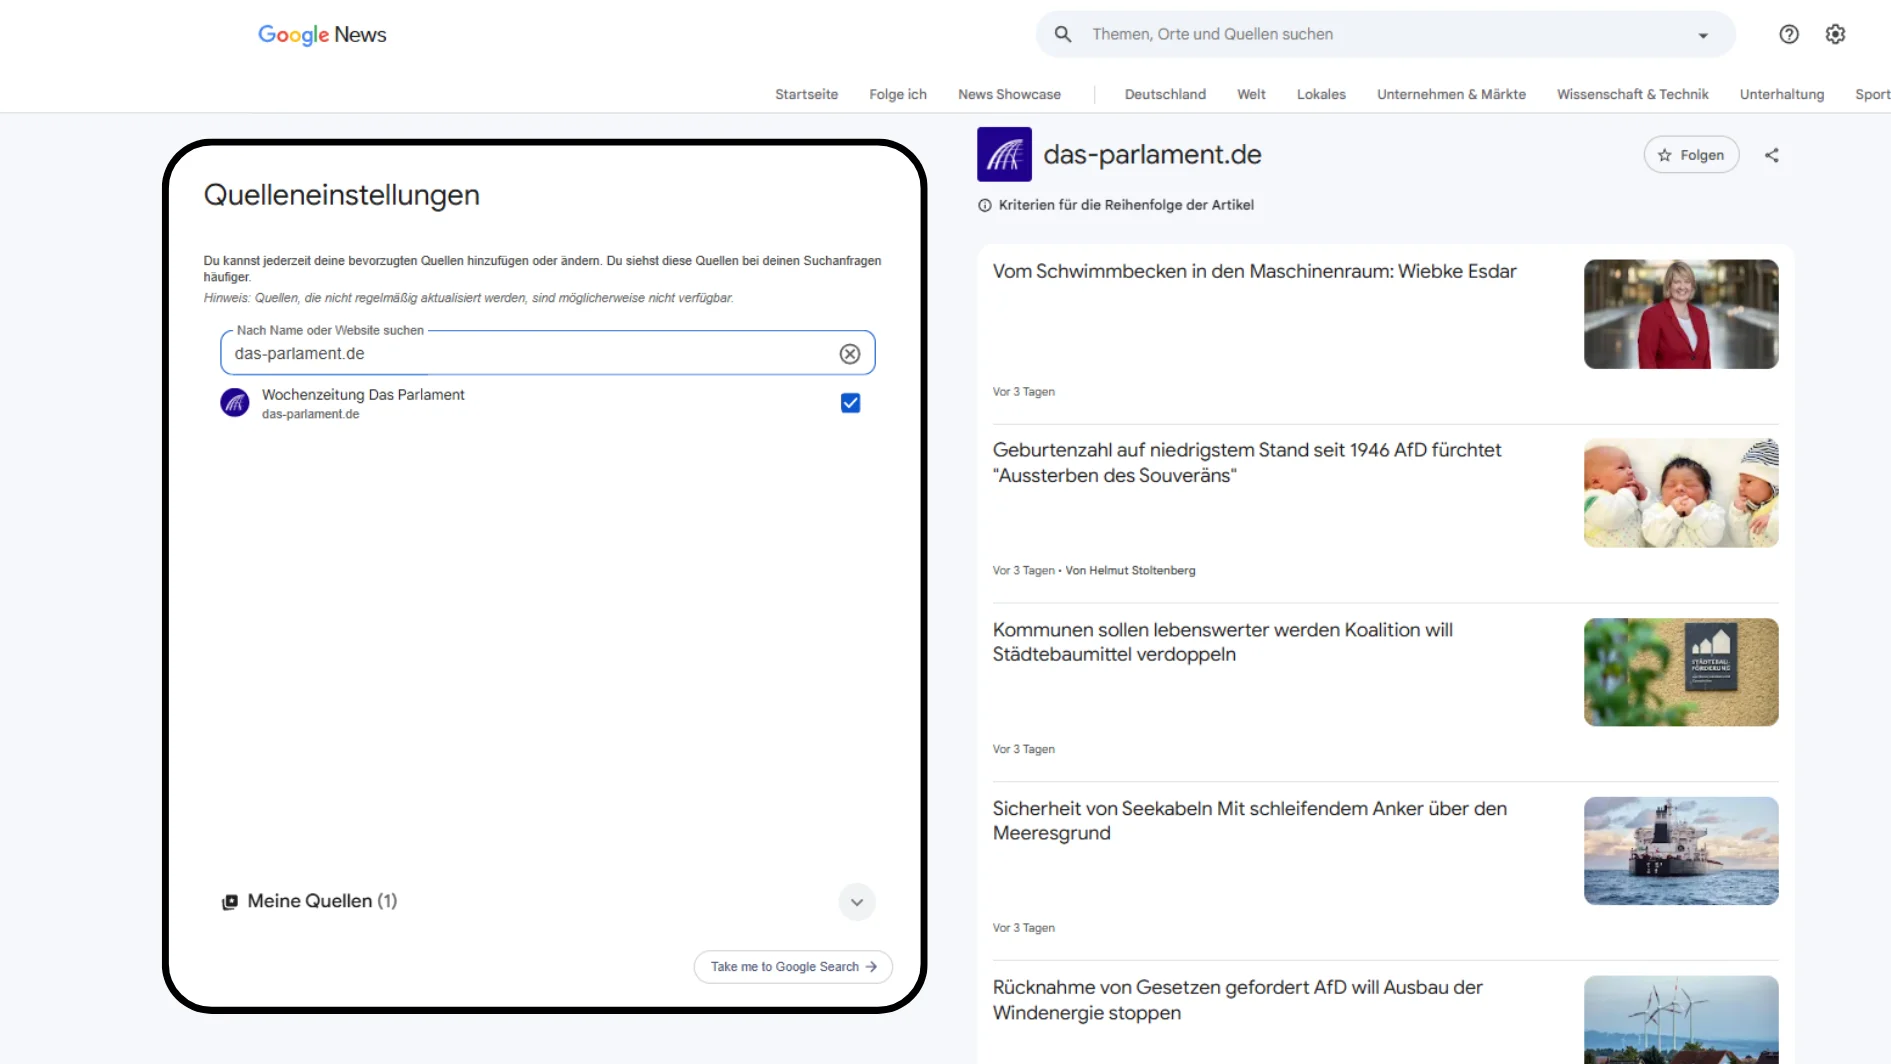Open the help question mark icon

[1789, 34]
